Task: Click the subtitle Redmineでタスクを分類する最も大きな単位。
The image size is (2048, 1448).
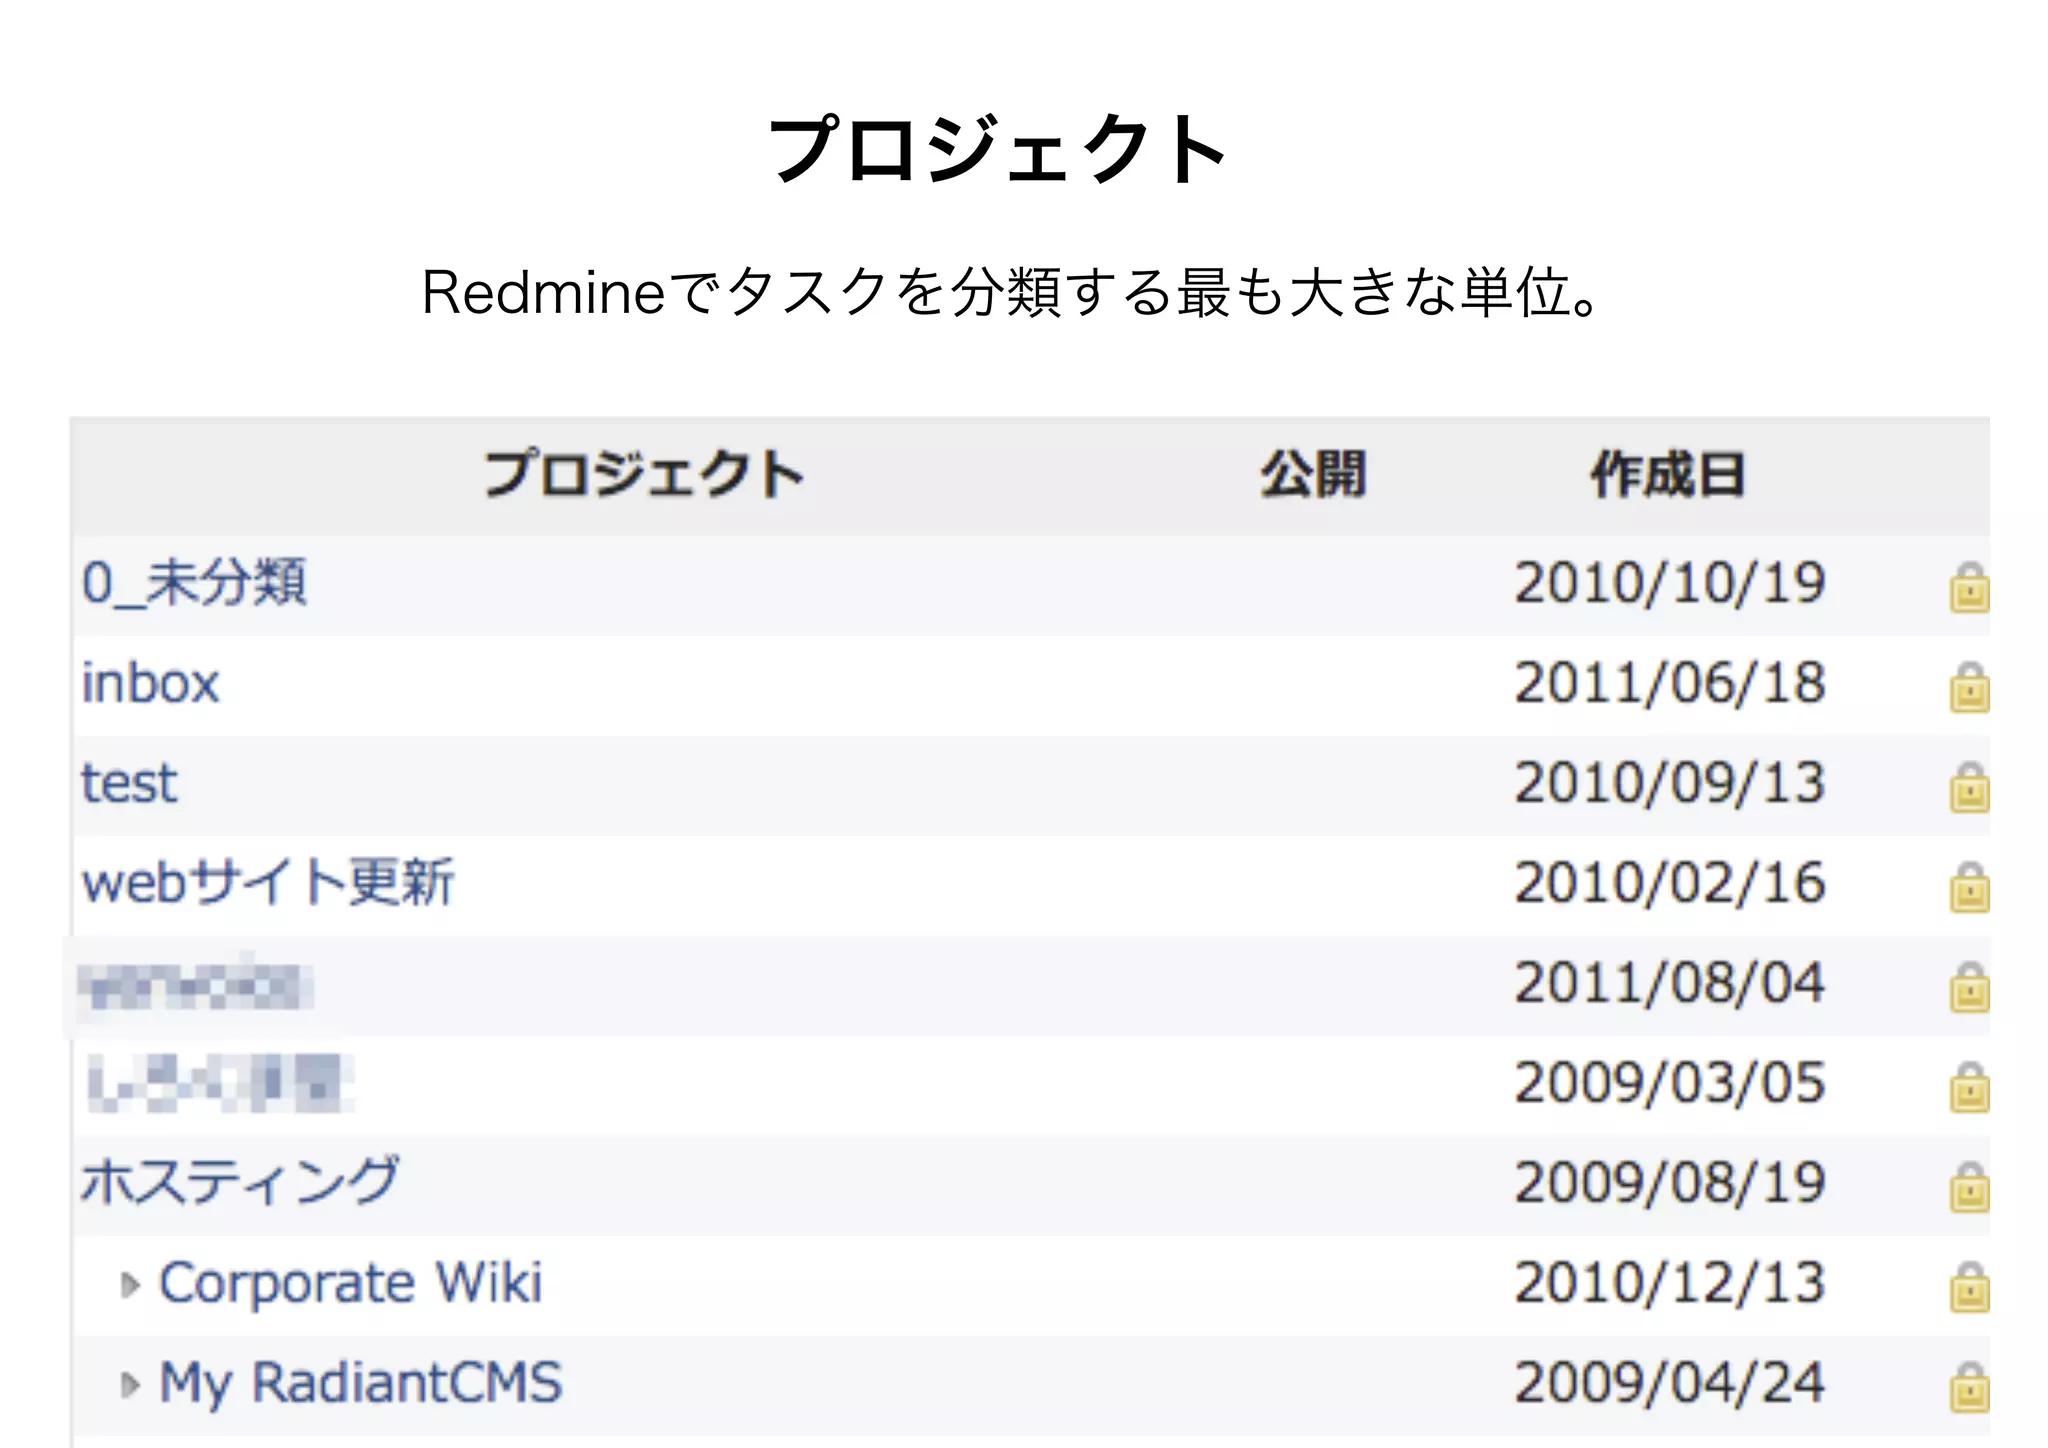Action: (1012, 292)
